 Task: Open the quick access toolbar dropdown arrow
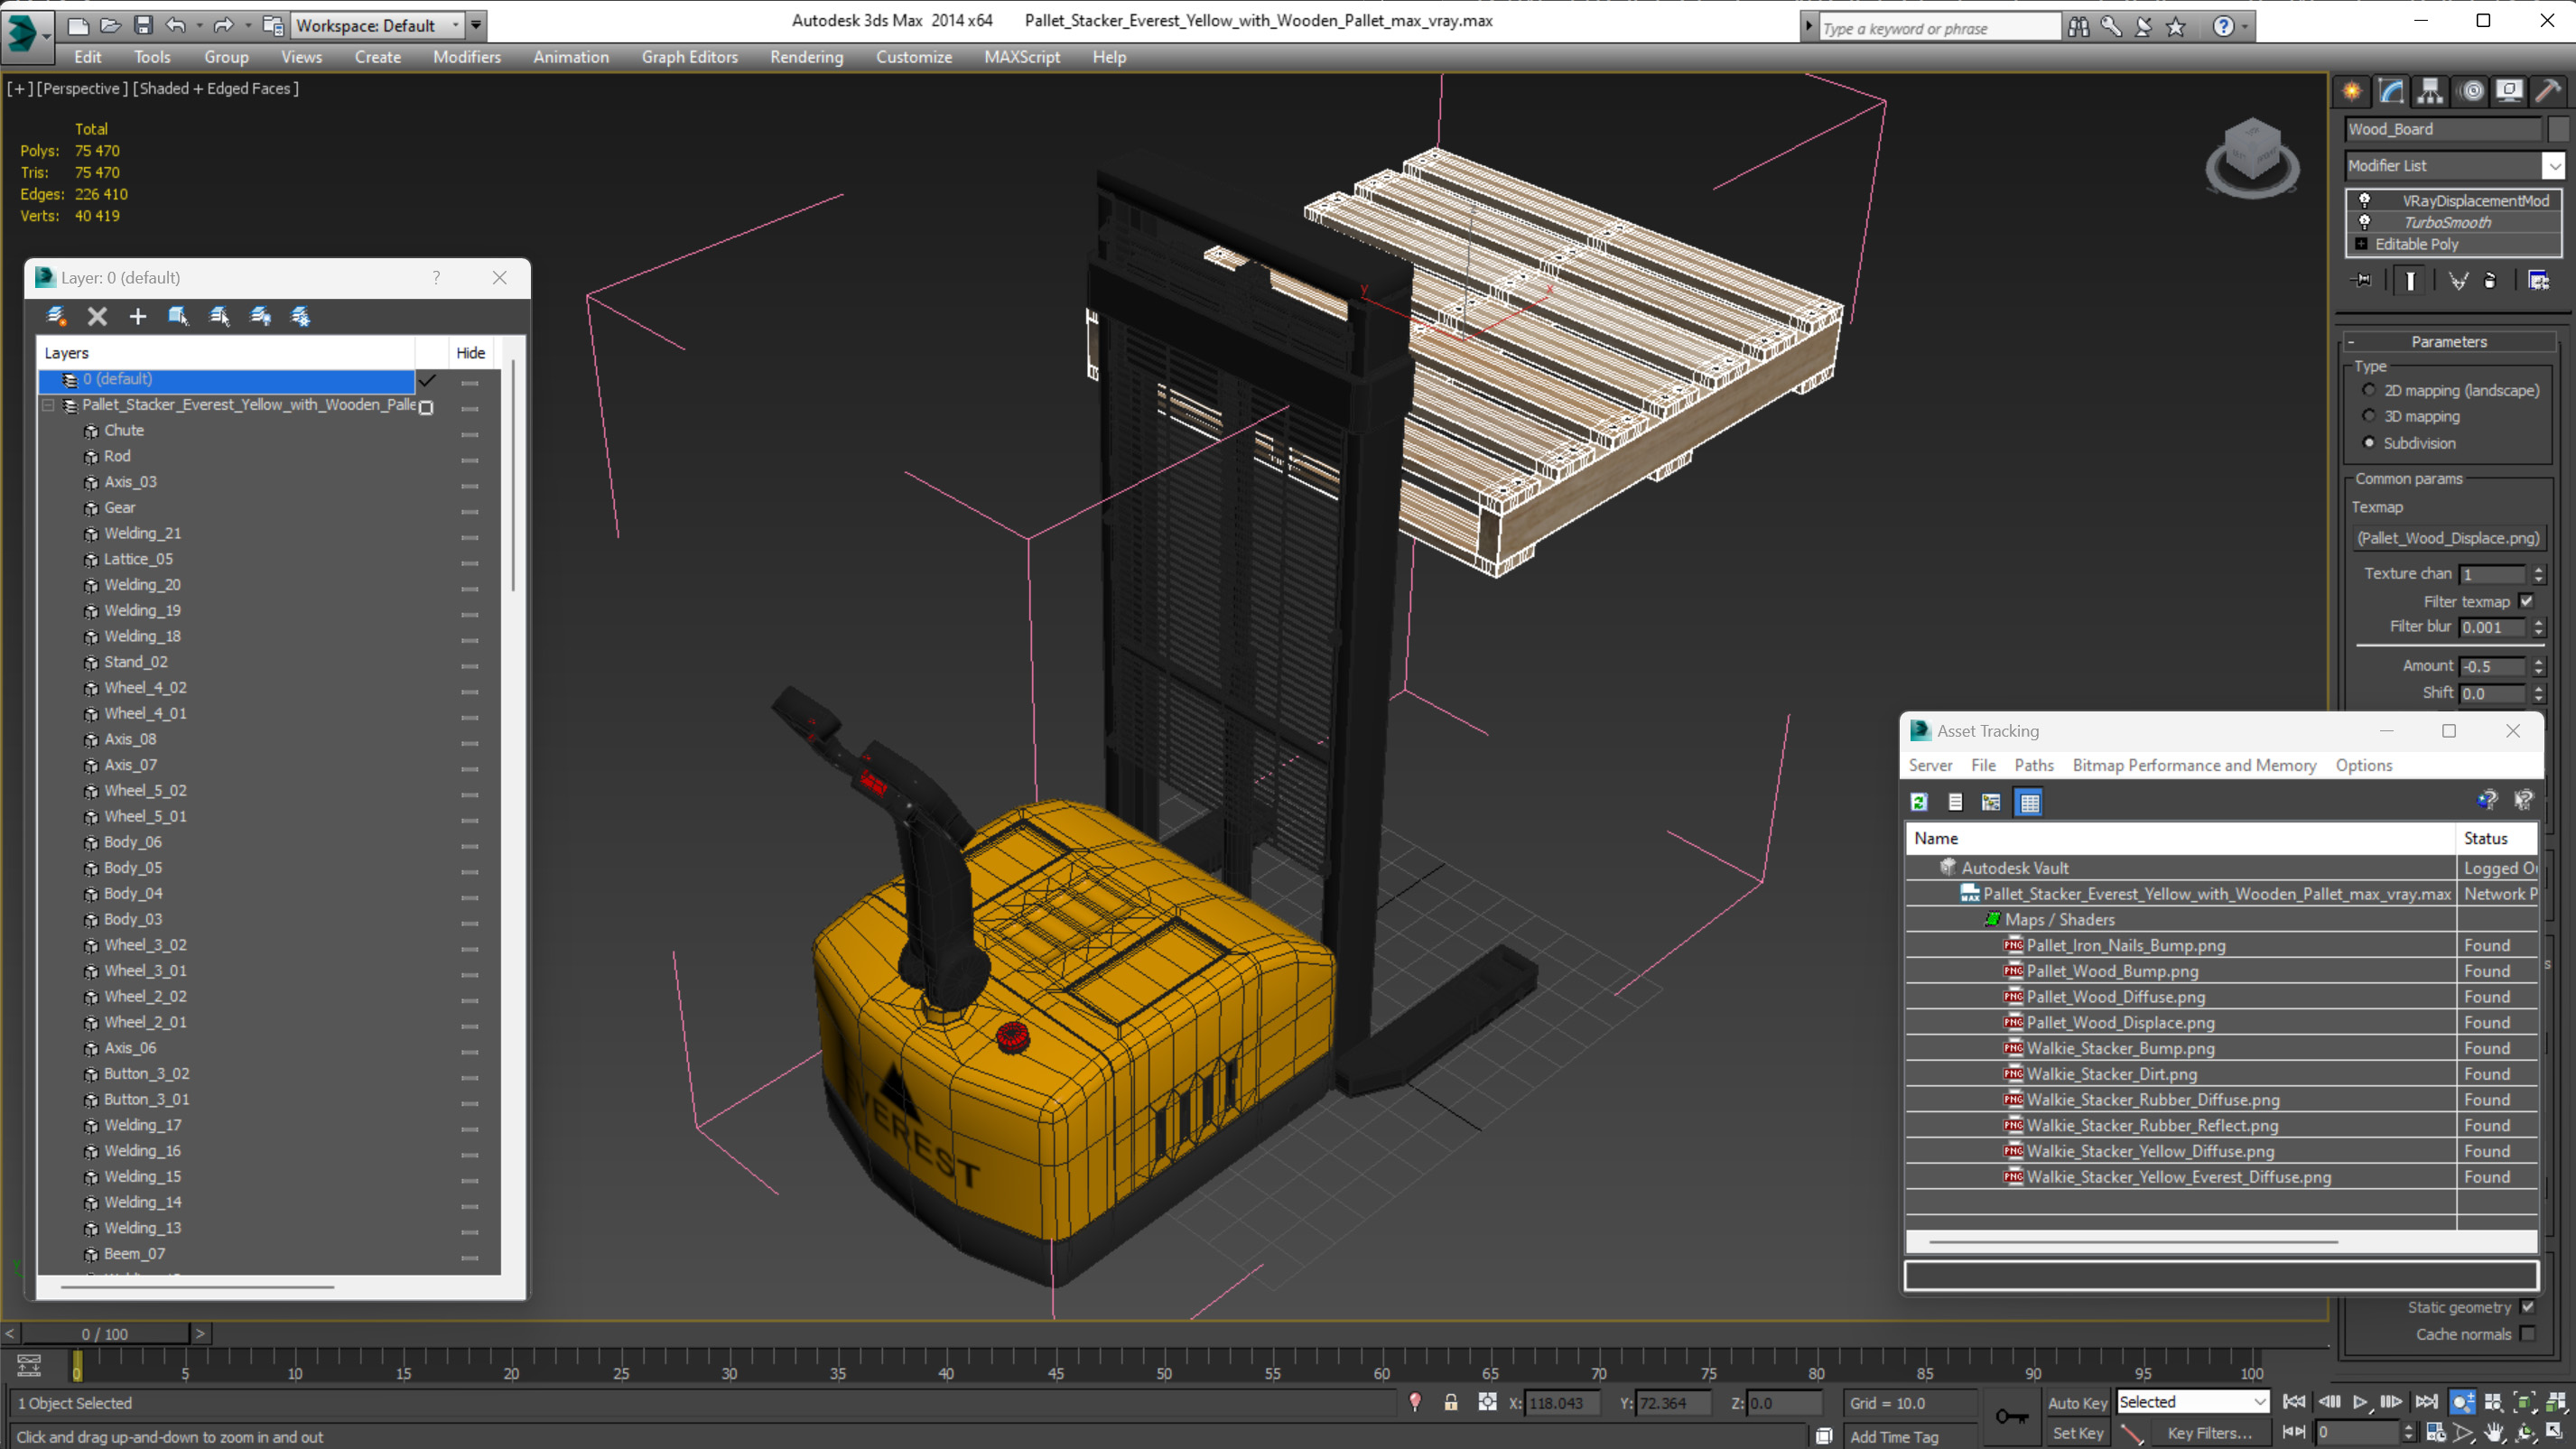tap(476, 25)
